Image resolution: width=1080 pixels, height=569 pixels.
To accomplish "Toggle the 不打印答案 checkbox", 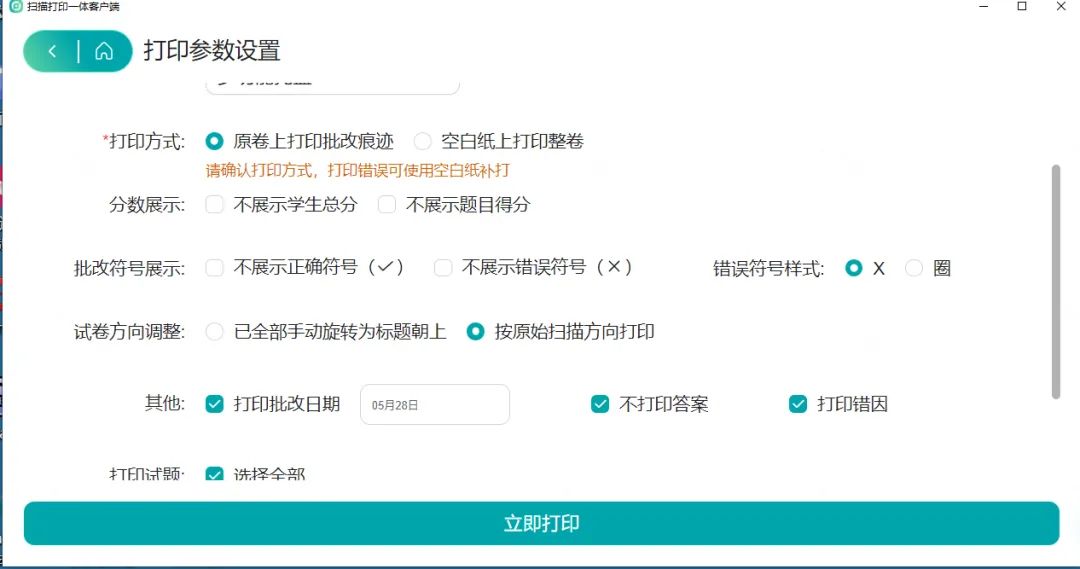I will tap(600, 404).
